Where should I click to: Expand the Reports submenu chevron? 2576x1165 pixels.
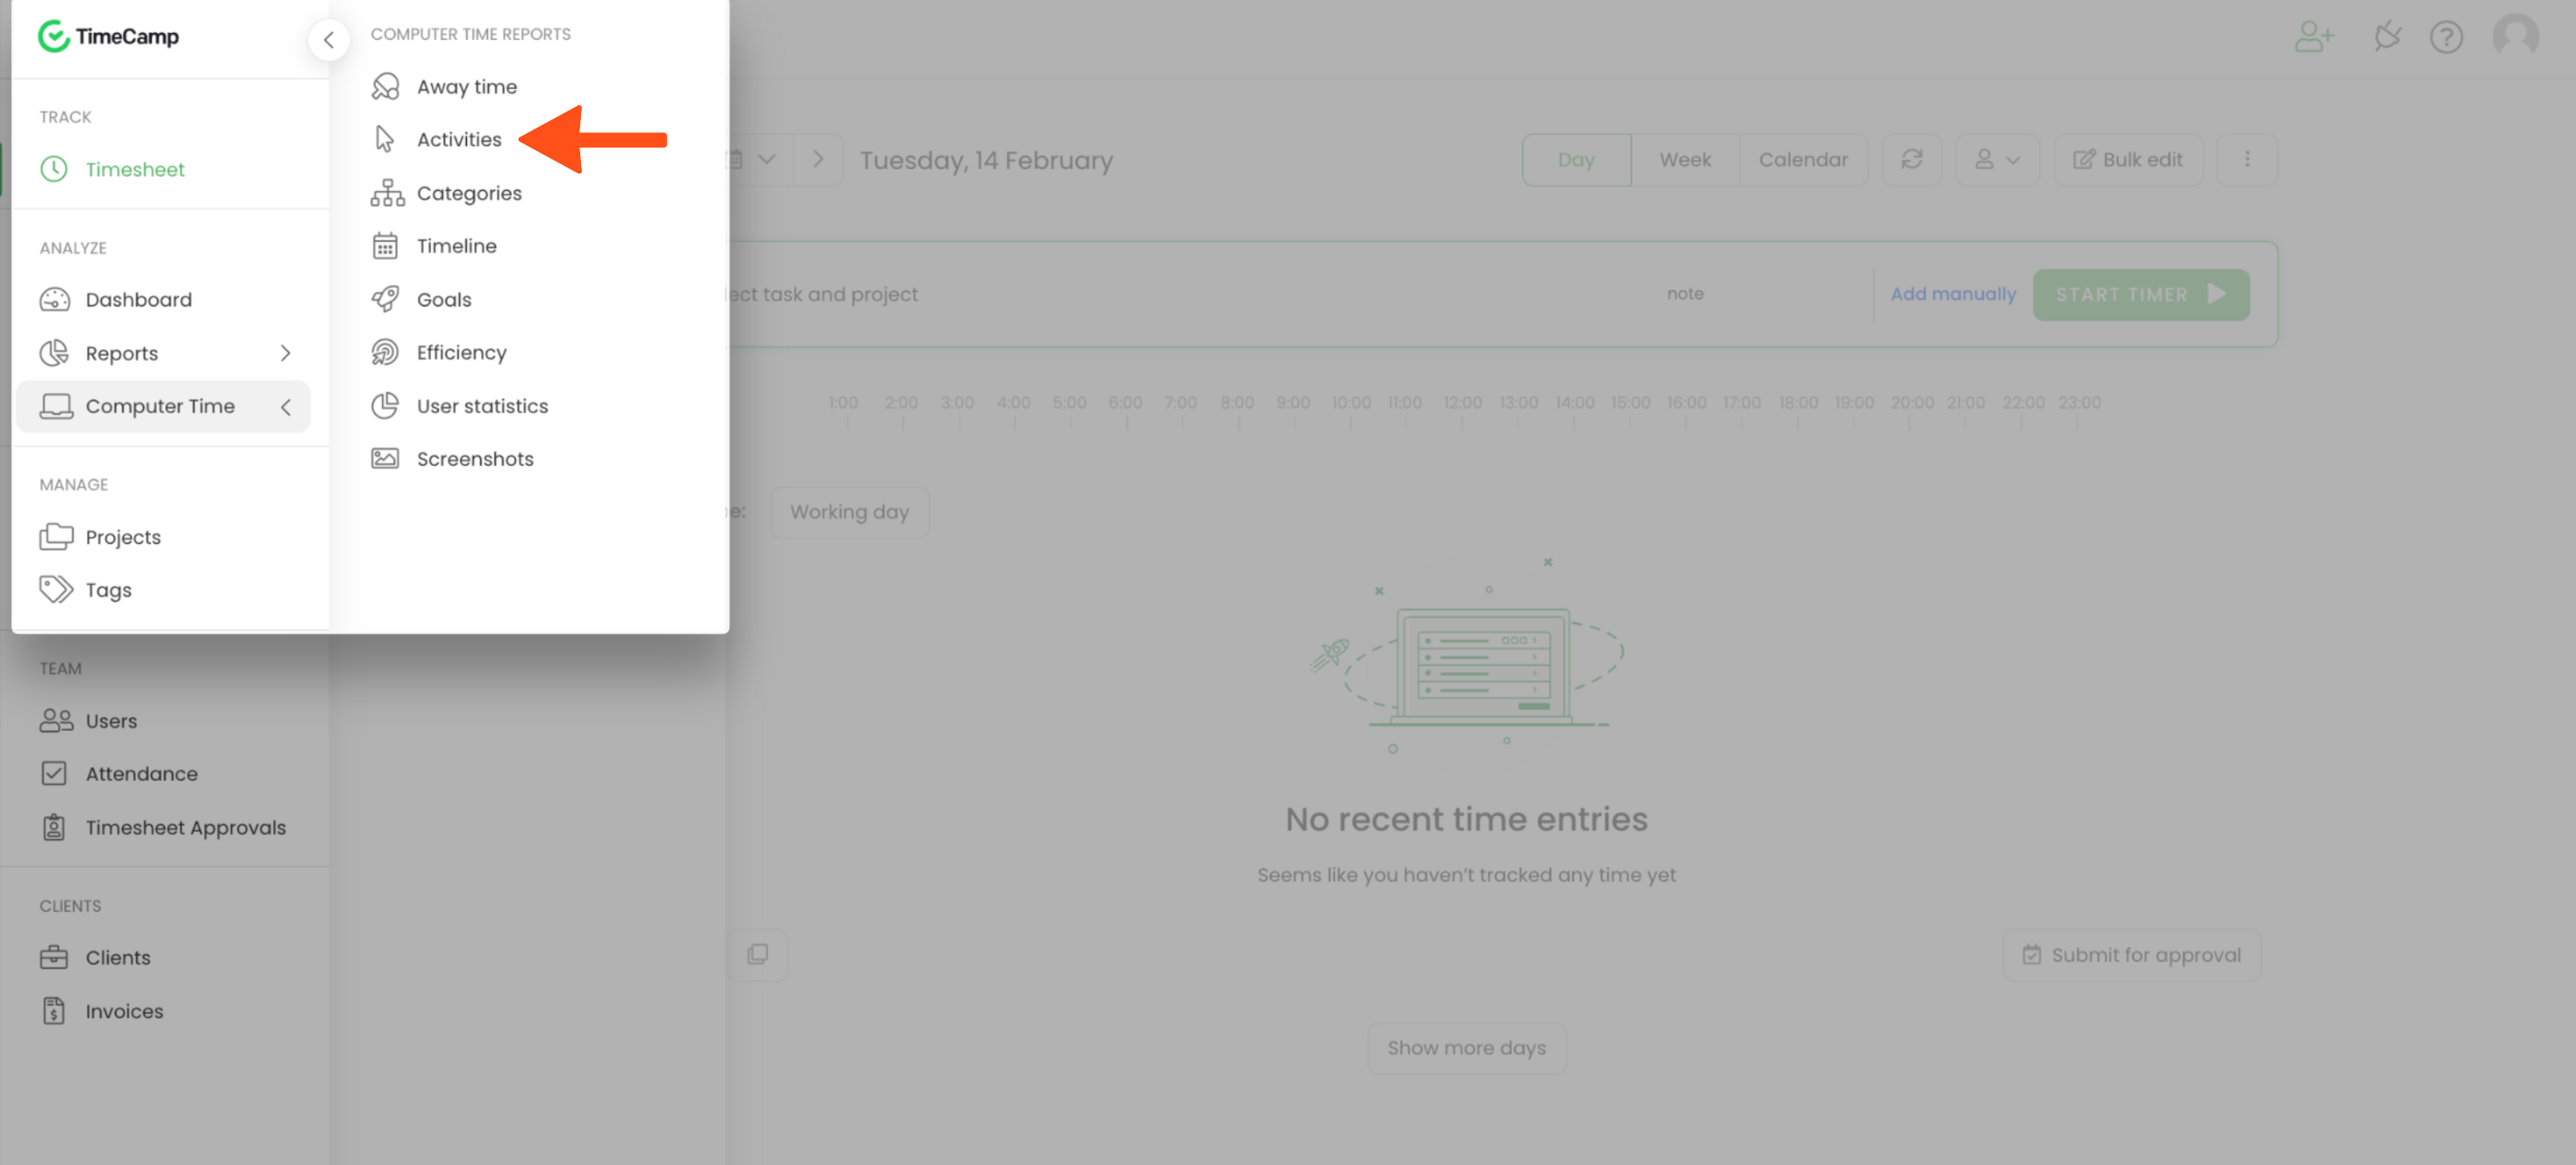(x=285, y=353)
